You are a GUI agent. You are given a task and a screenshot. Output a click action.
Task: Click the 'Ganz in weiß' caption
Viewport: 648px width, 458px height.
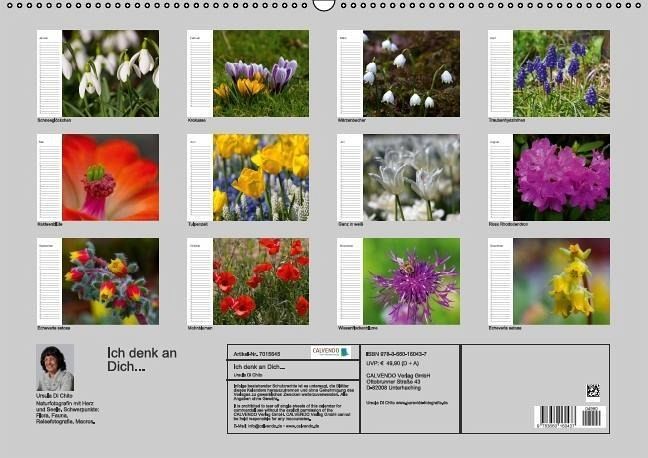point(350,224)
